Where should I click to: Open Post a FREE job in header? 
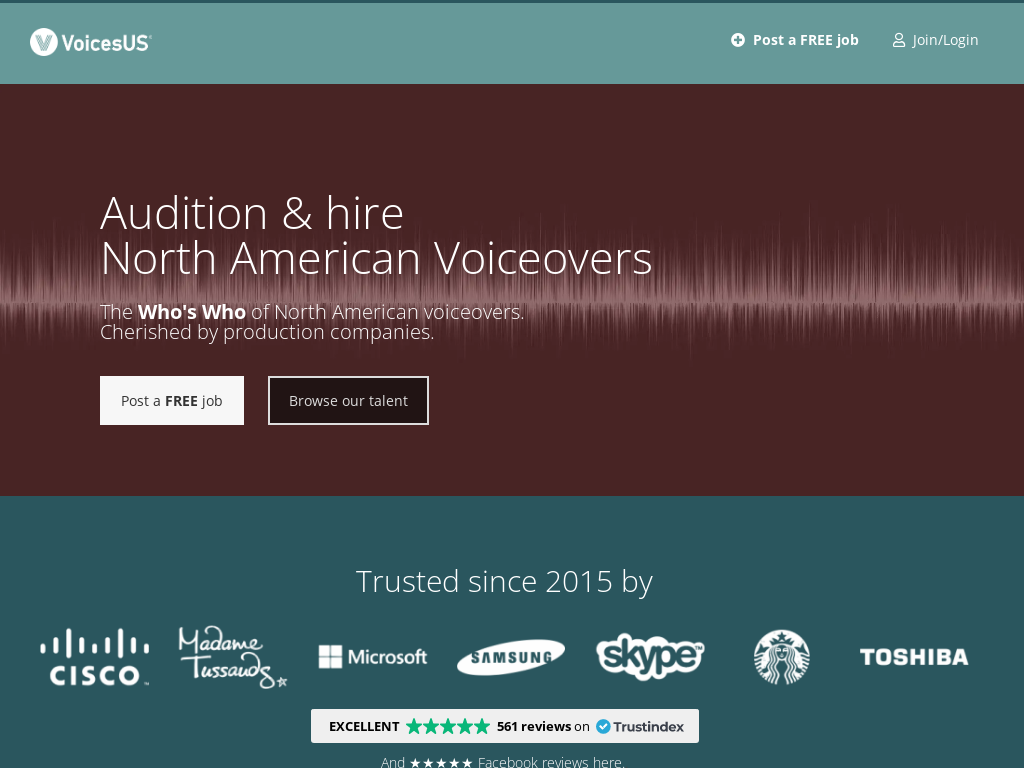(x=794, y=40)
